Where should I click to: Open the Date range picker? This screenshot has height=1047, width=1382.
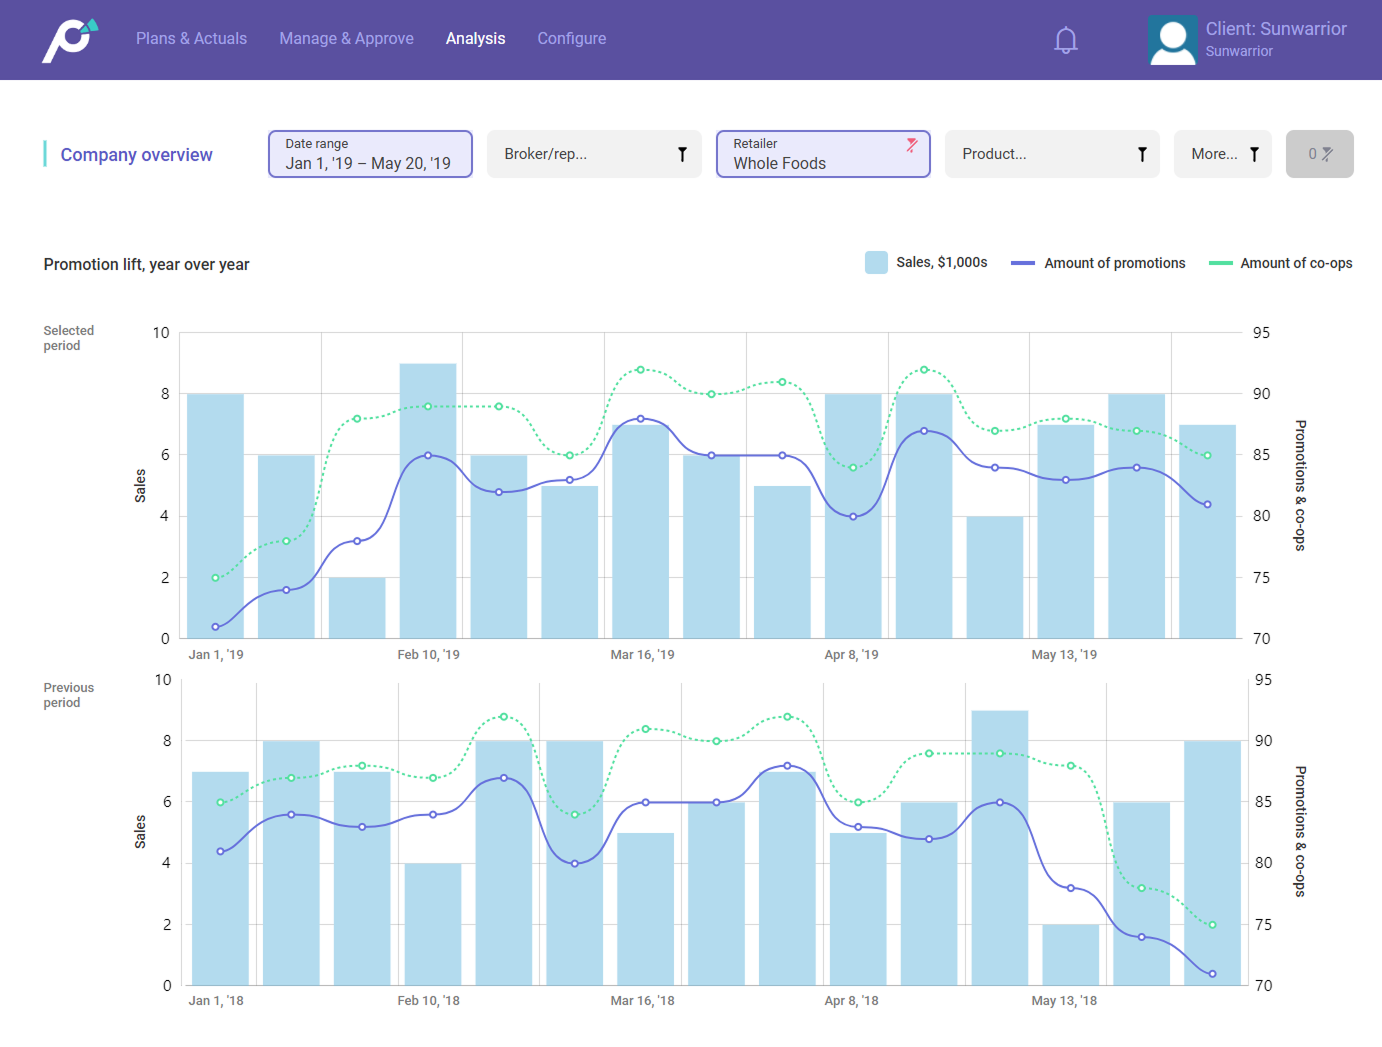point(370,154)
